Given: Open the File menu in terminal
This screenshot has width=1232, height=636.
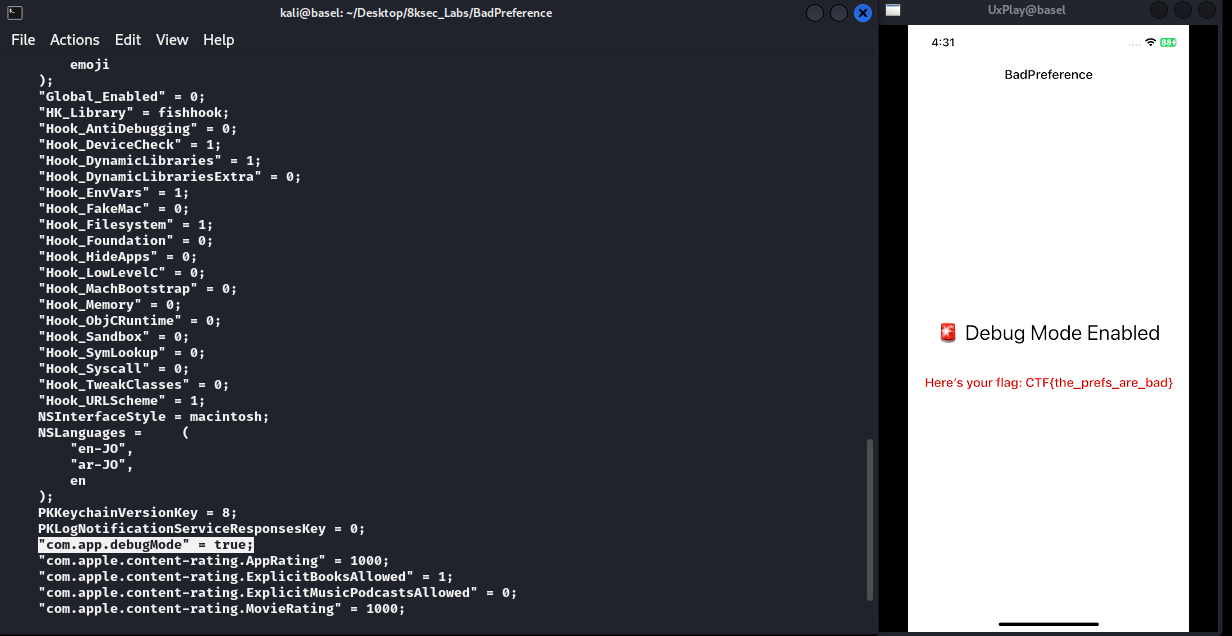Looking at the screenshot, I should coord(23,40).
